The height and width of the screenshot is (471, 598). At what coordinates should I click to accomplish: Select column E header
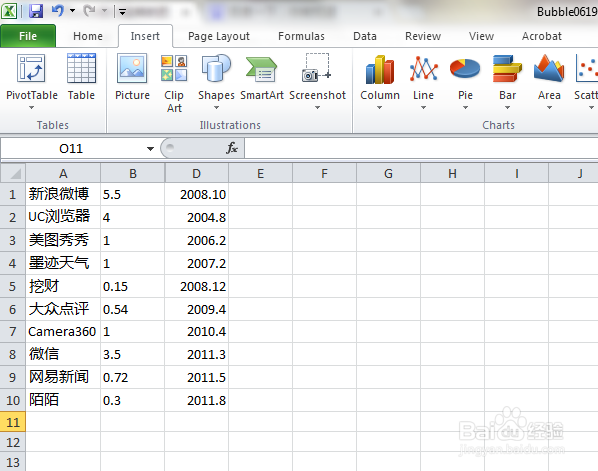pyautogui.click(x=260, y=174)
